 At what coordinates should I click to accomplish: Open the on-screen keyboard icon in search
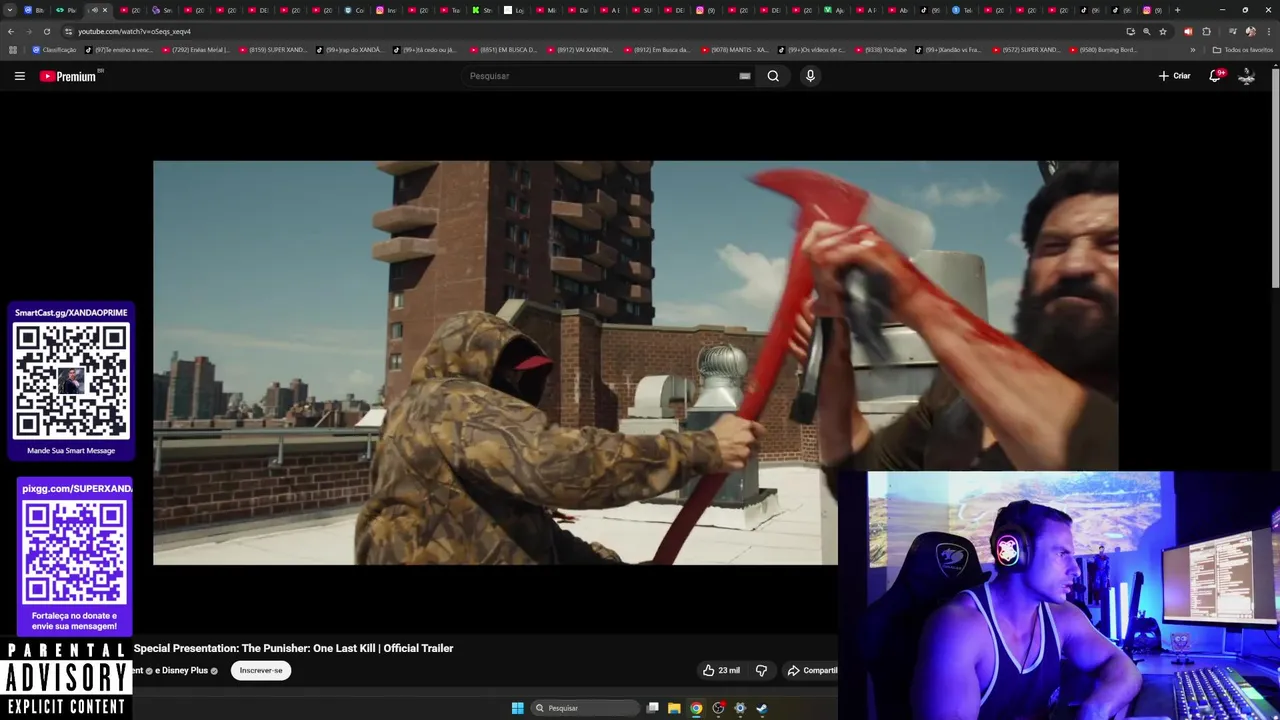coord(745,76)
